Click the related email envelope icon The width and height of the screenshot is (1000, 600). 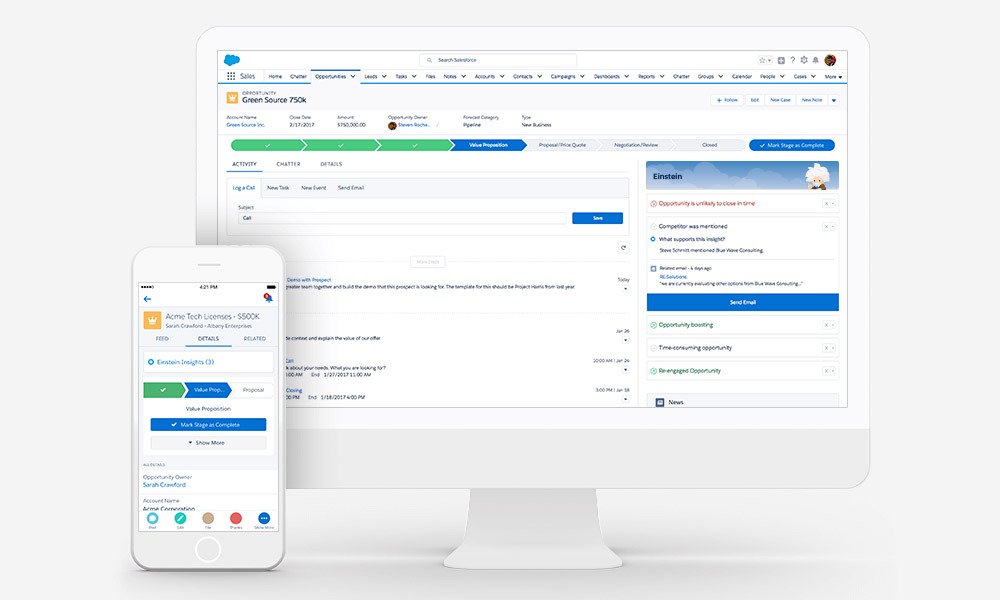[x=653, y=268]
